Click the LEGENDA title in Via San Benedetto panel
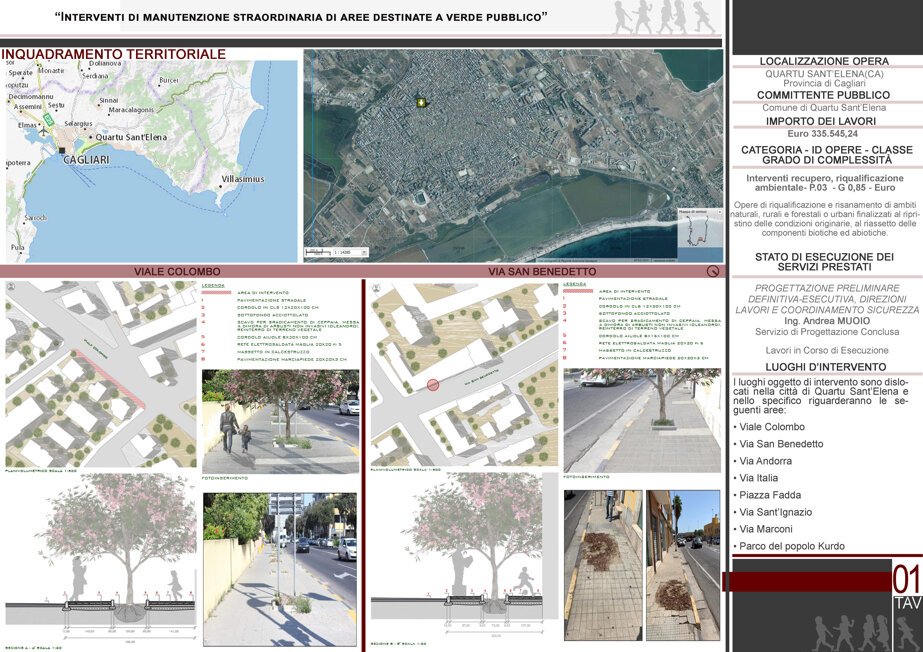Viewport: 923px width, 652px height. 575,284
